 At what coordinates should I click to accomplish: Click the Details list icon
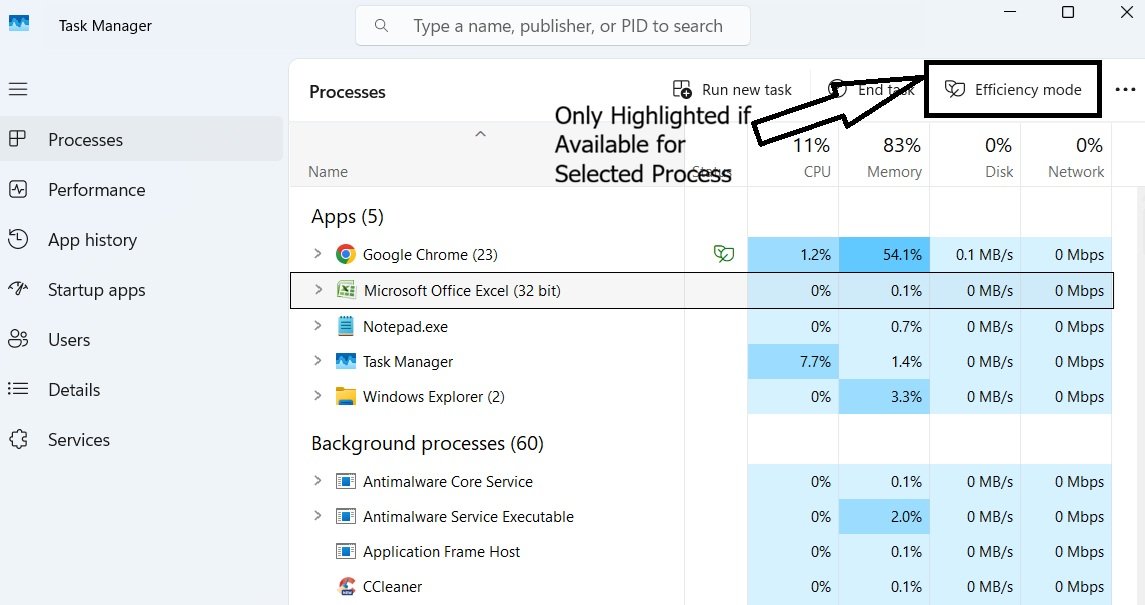click(18, 389)
